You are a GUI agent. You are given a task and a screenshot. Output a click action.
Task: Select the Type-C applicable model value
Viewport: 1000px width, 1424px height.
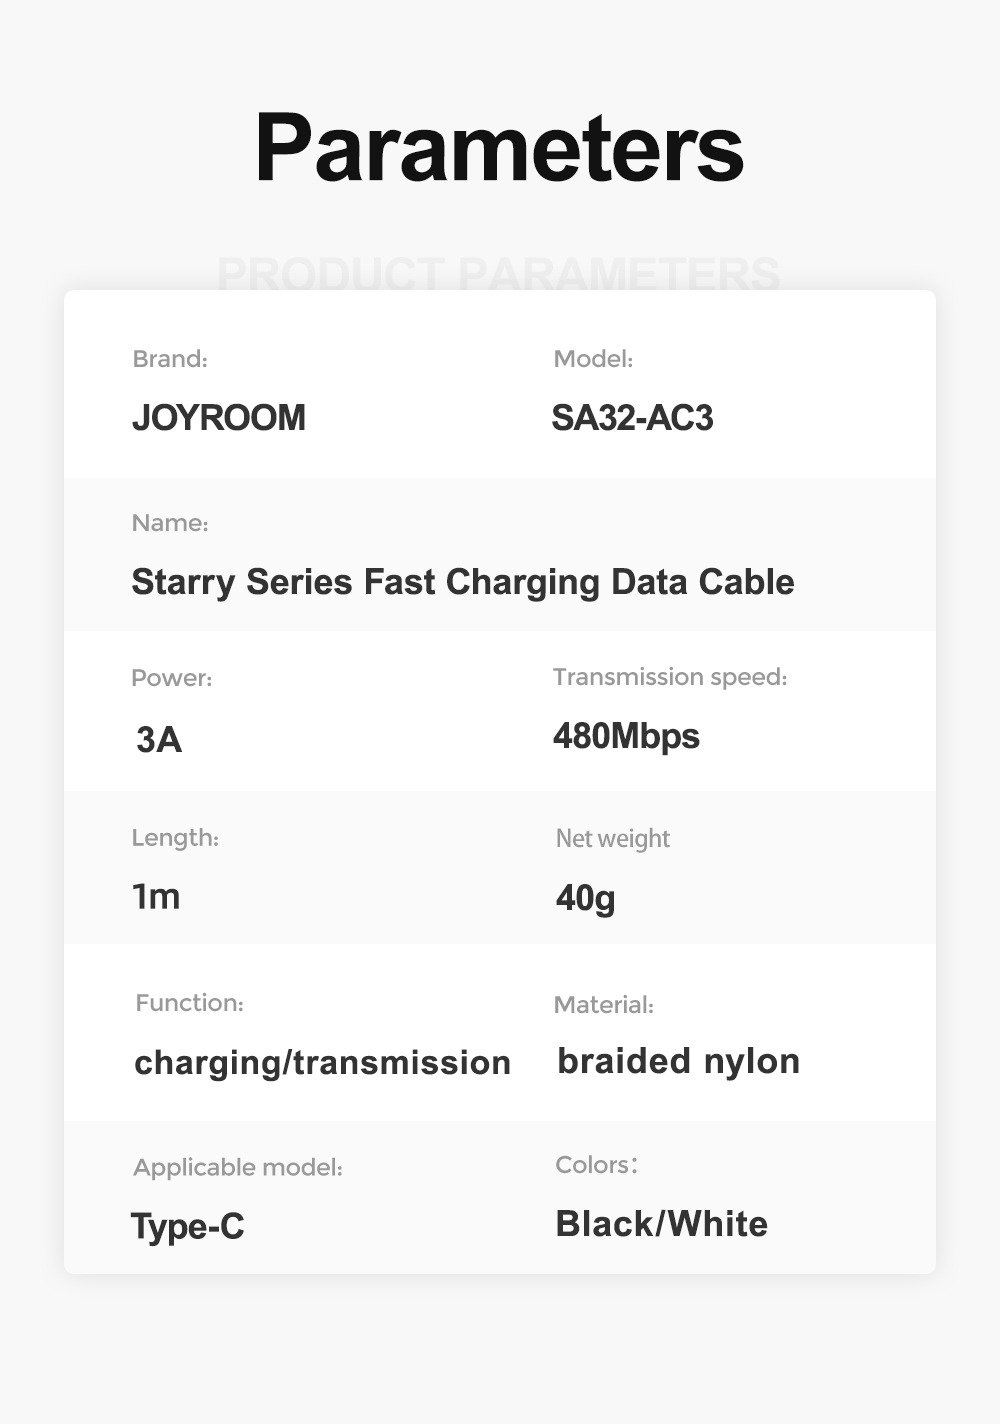coord(188,1226)
